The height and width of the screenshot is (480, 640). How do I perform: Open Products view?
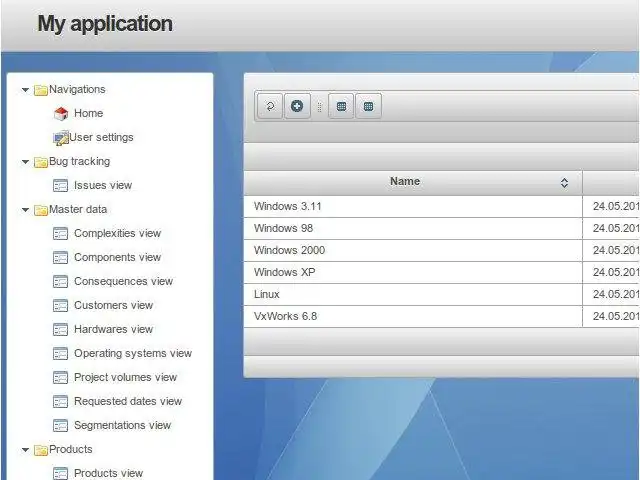coord(109,473)
